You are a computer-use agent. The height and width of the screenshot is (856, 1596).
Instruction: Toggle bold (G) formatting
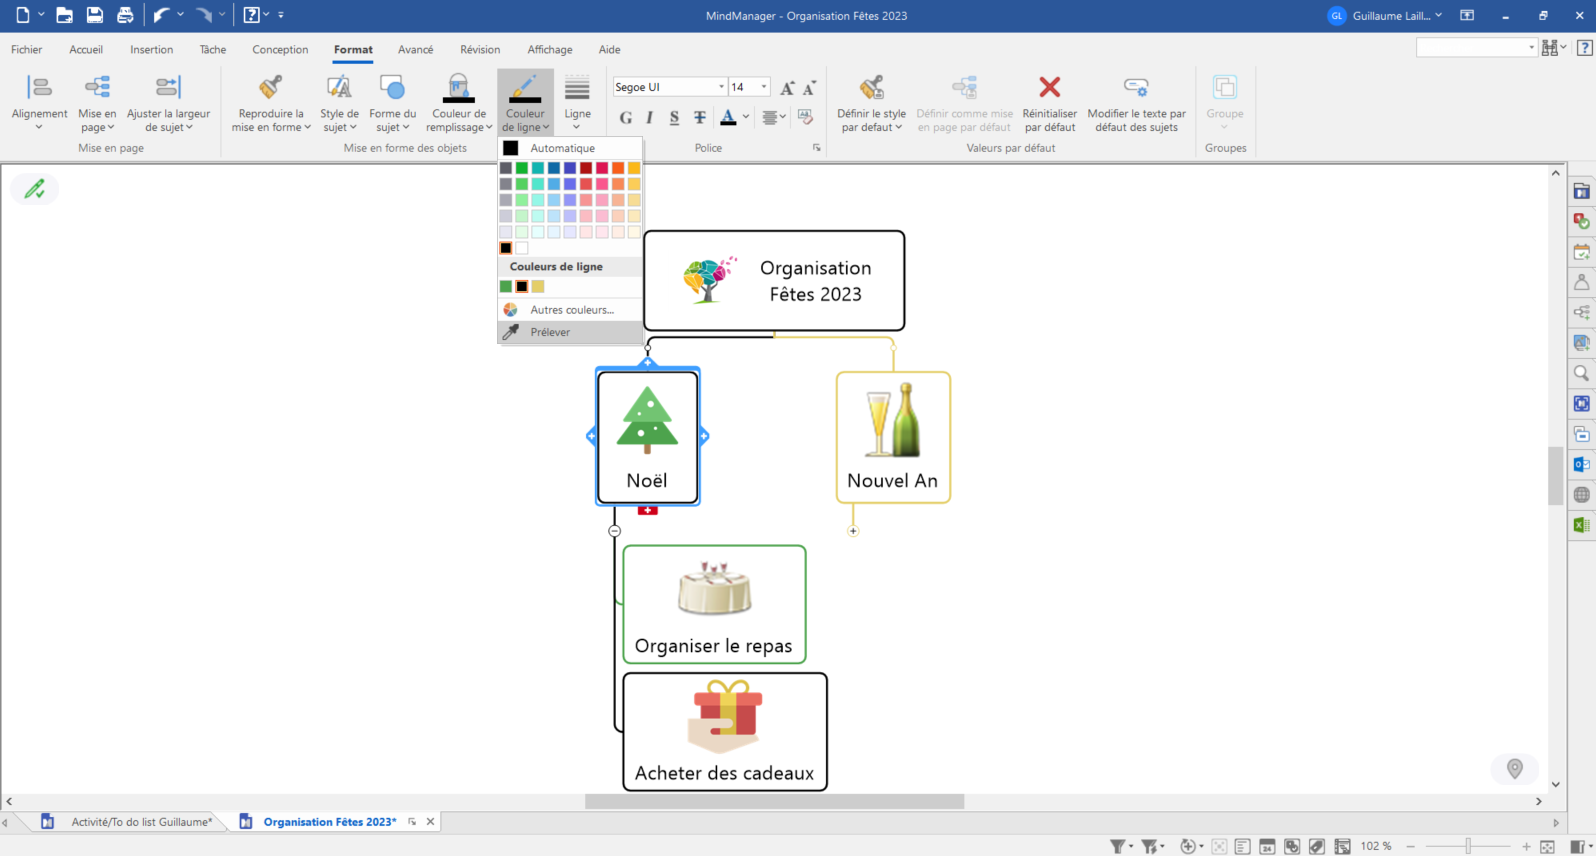[x=626, y=118]
